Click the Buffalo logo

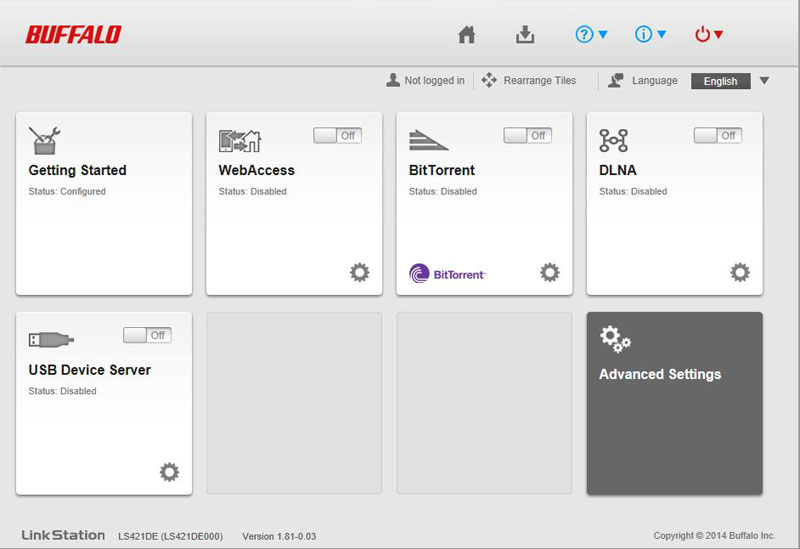coord(73,35)
